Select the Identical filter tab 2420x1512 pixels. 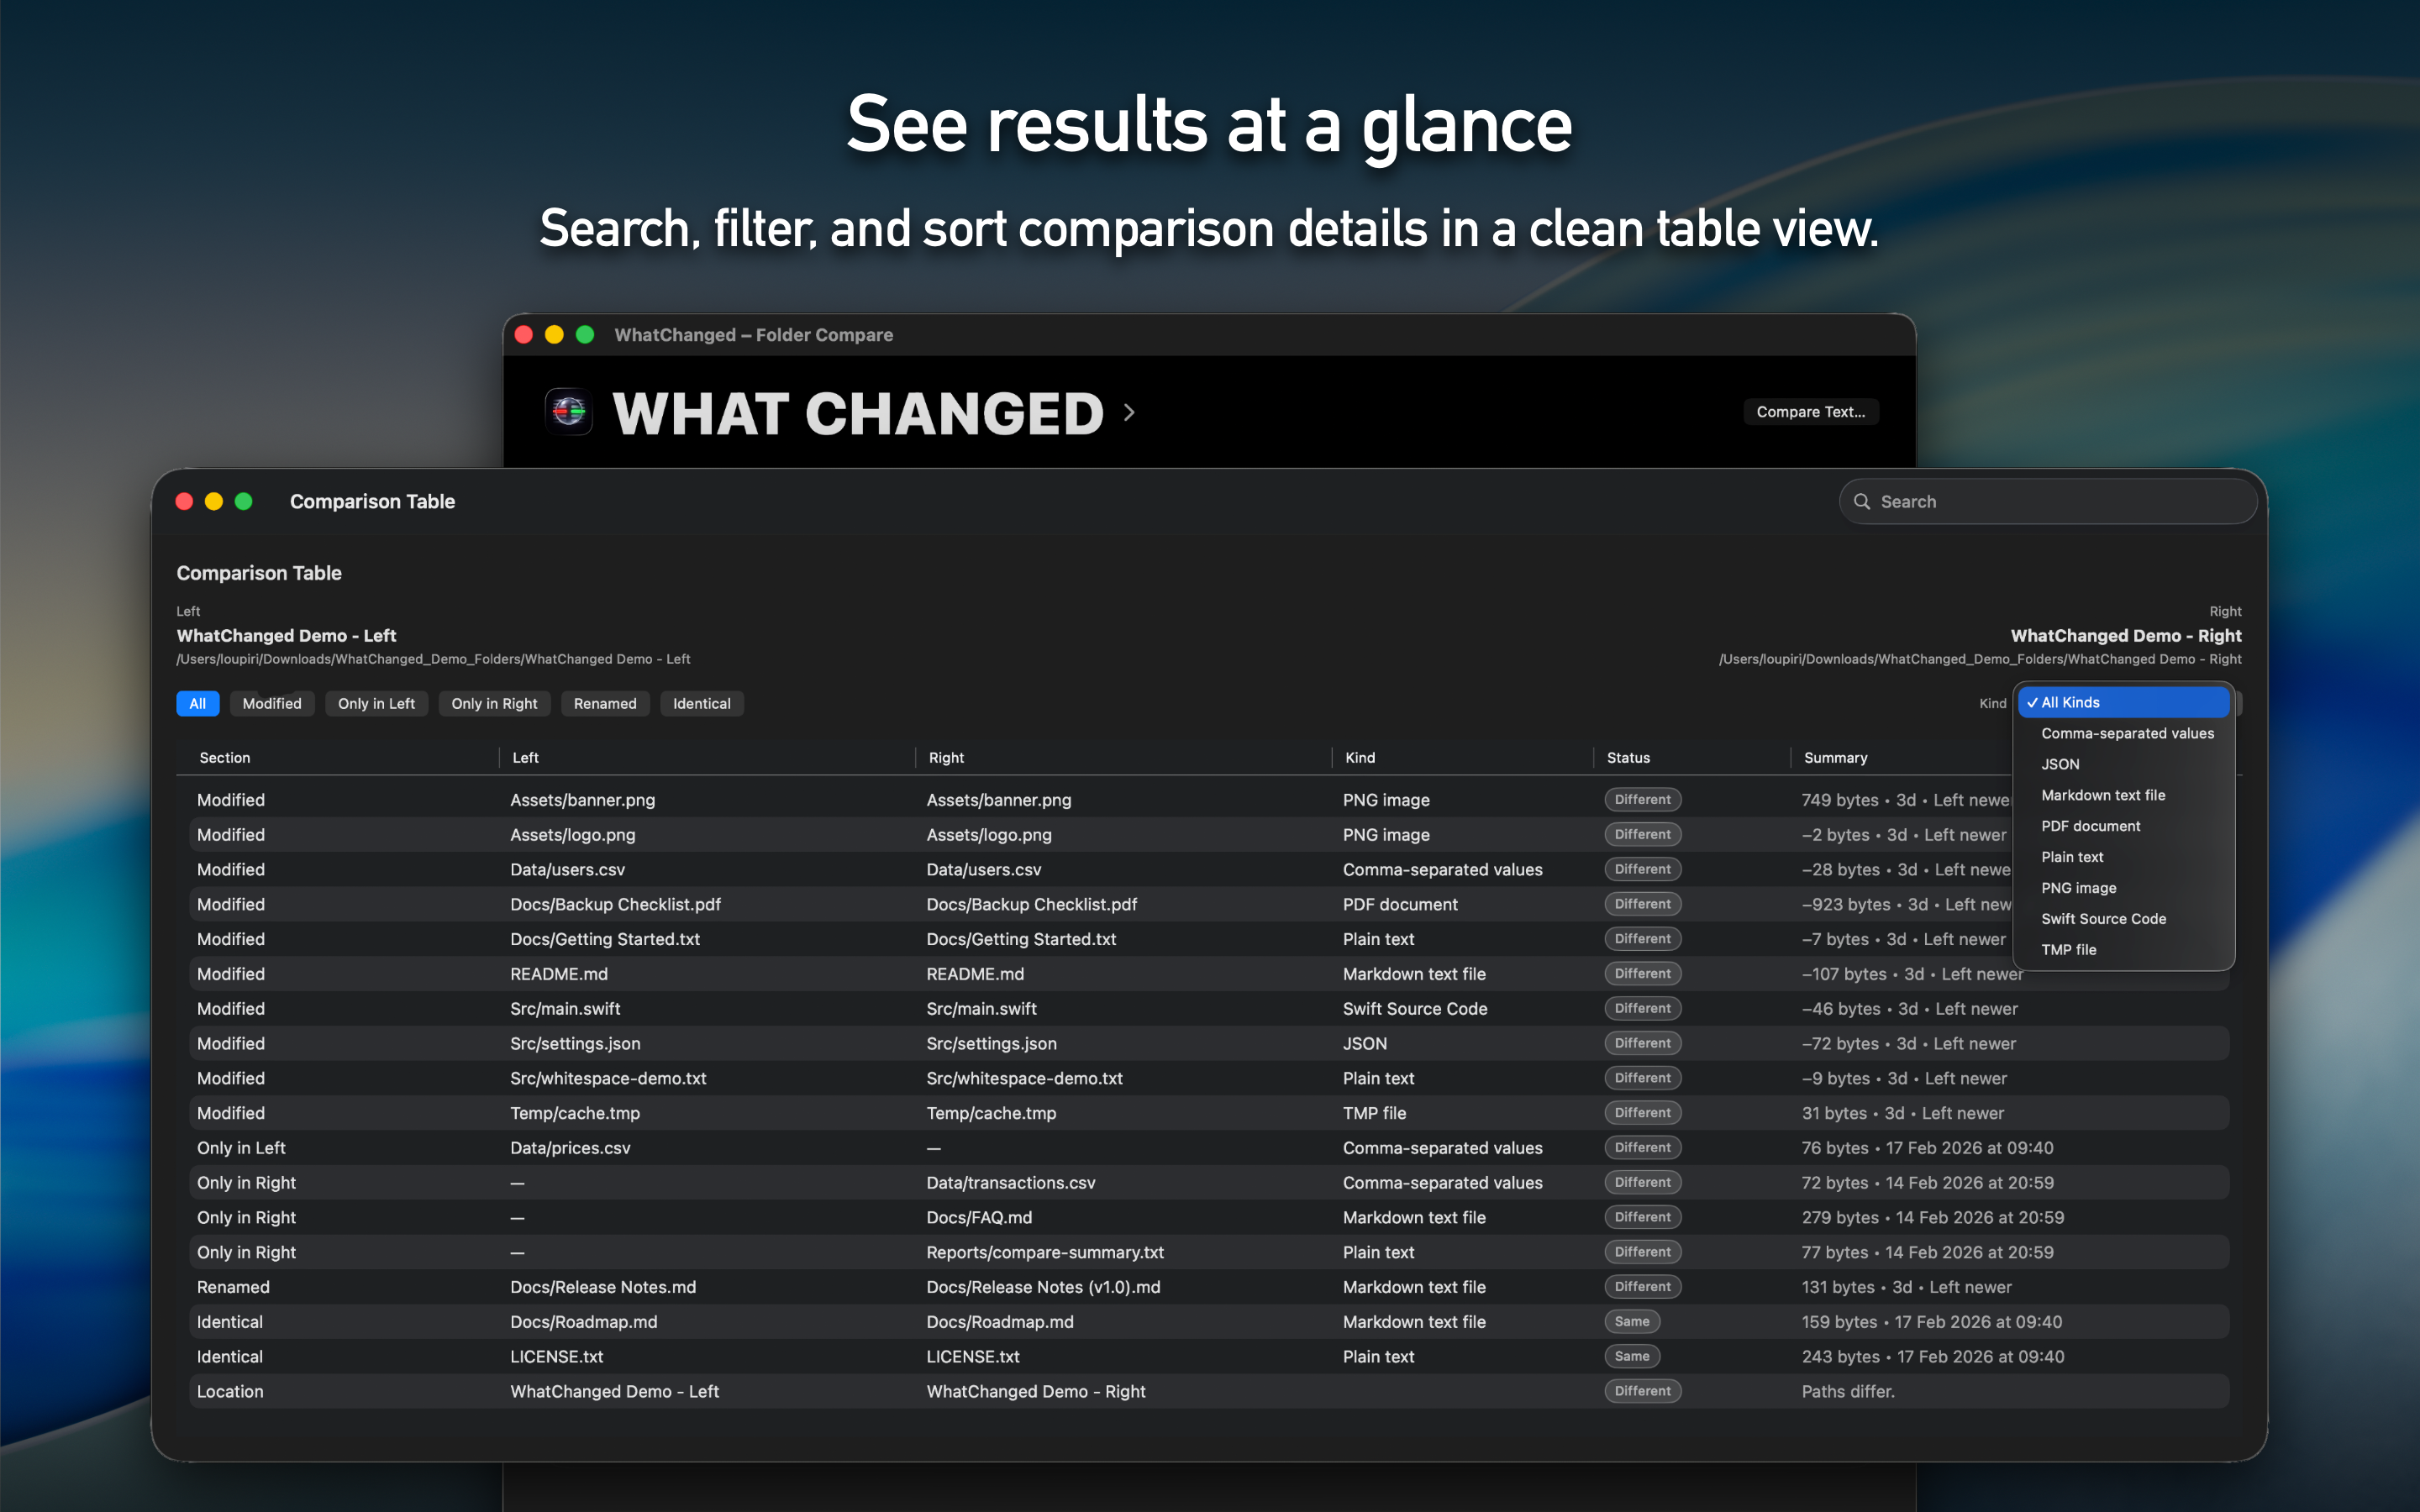click(701, 703)
